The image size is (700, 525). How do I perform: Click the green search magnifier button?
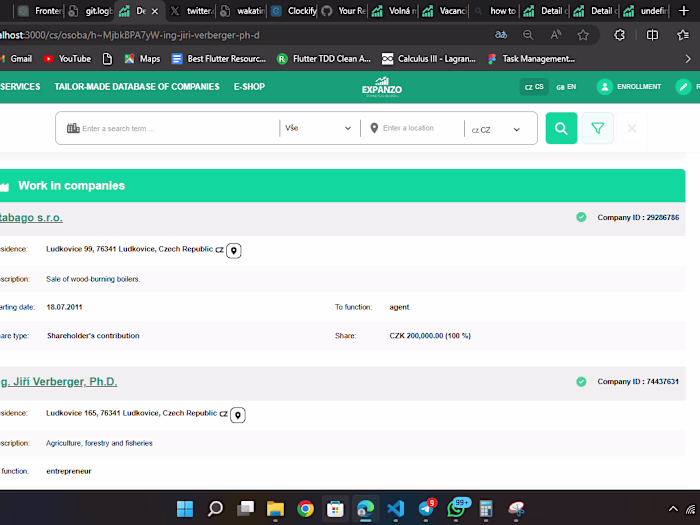561,129
